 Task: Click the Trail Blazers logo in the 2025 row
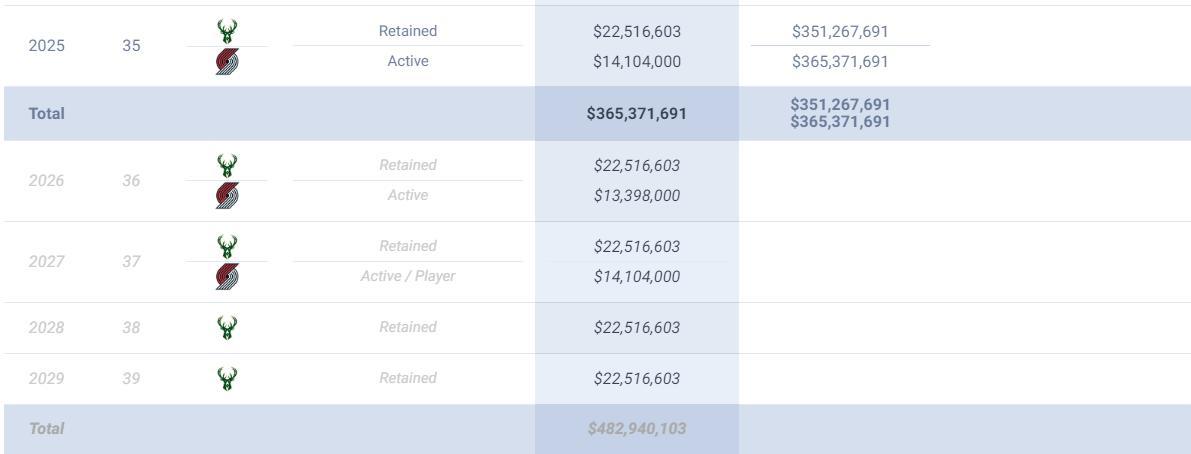[227, 62]
